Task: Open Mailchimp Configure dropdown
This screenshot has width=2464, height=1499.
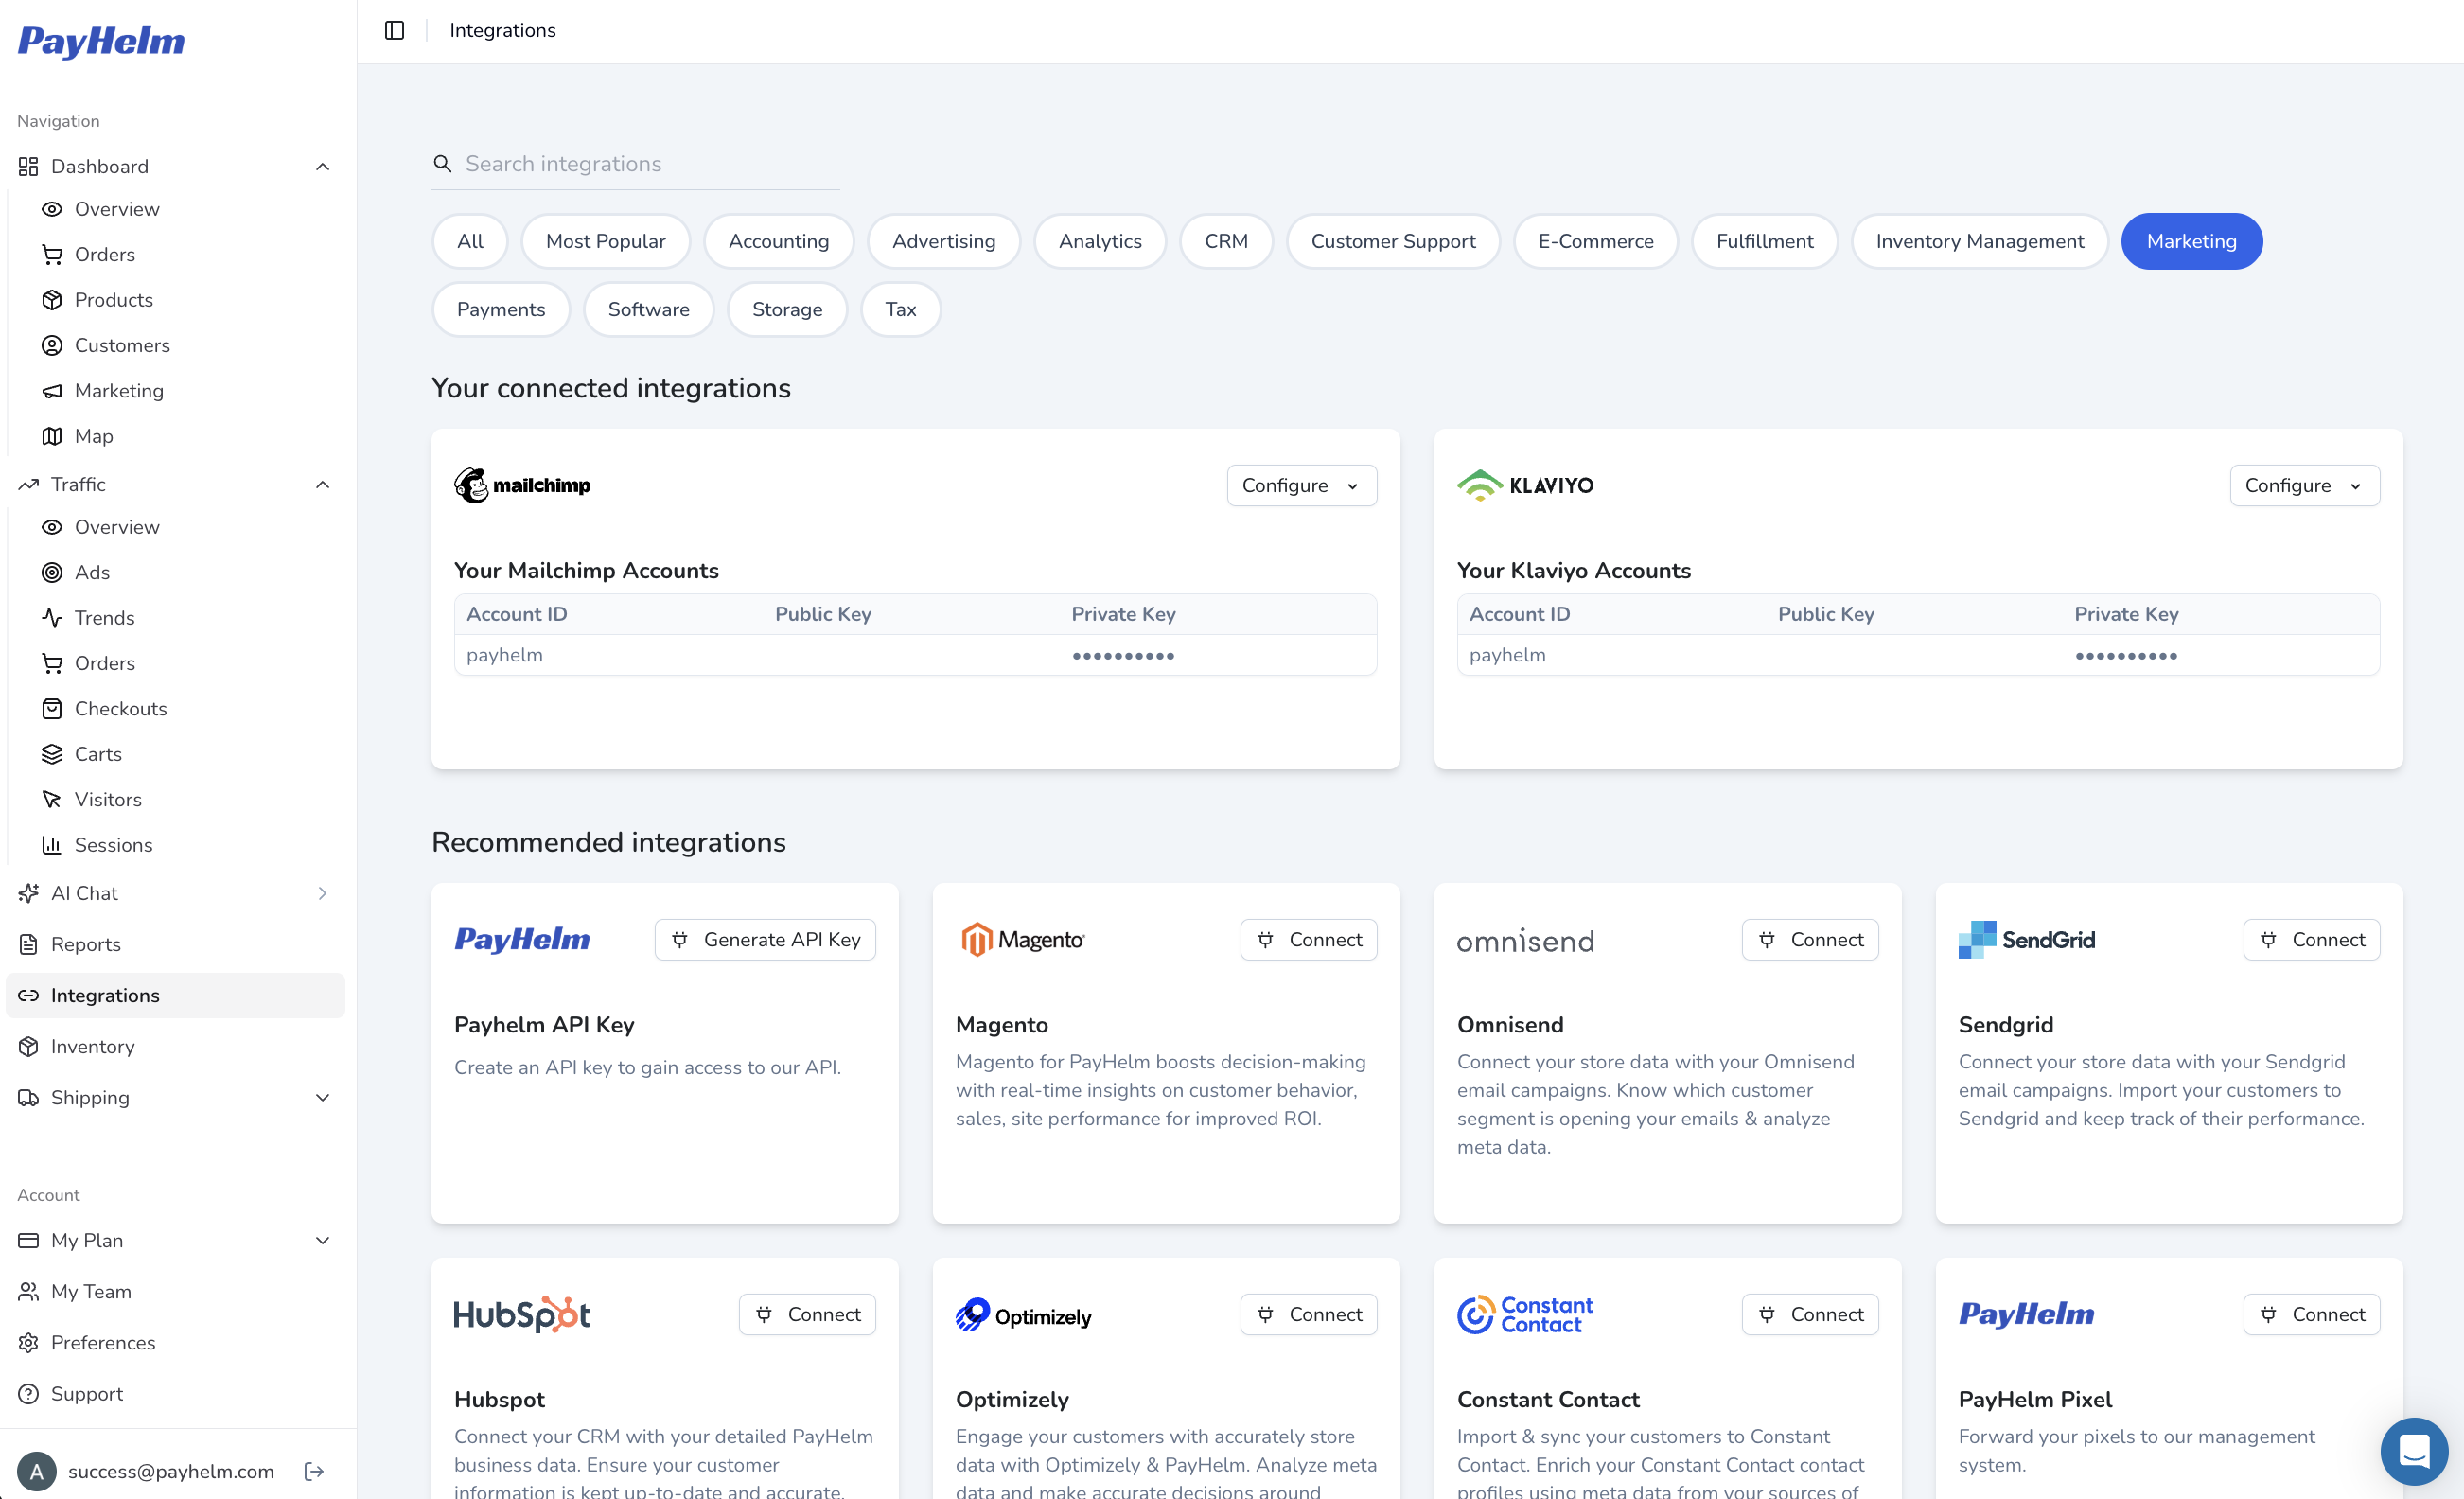Action: point(1302,485)
